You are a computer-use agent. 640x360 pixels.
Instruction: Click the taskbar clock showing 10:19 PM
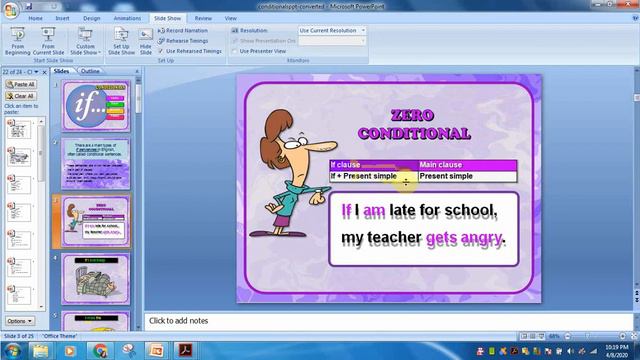click(617, 351)
